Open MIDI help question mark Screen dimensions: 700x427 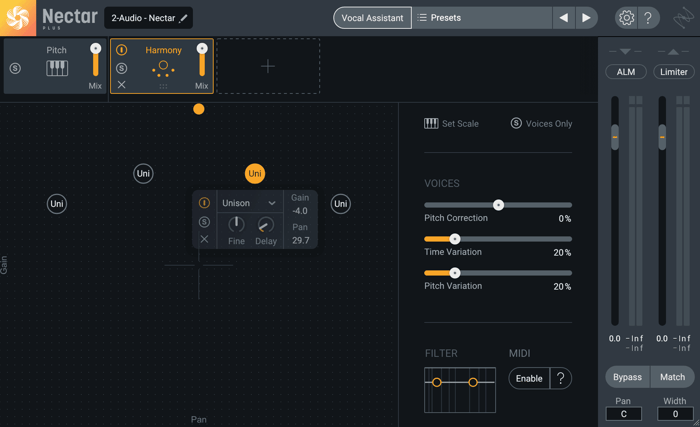tap(561, 378)
